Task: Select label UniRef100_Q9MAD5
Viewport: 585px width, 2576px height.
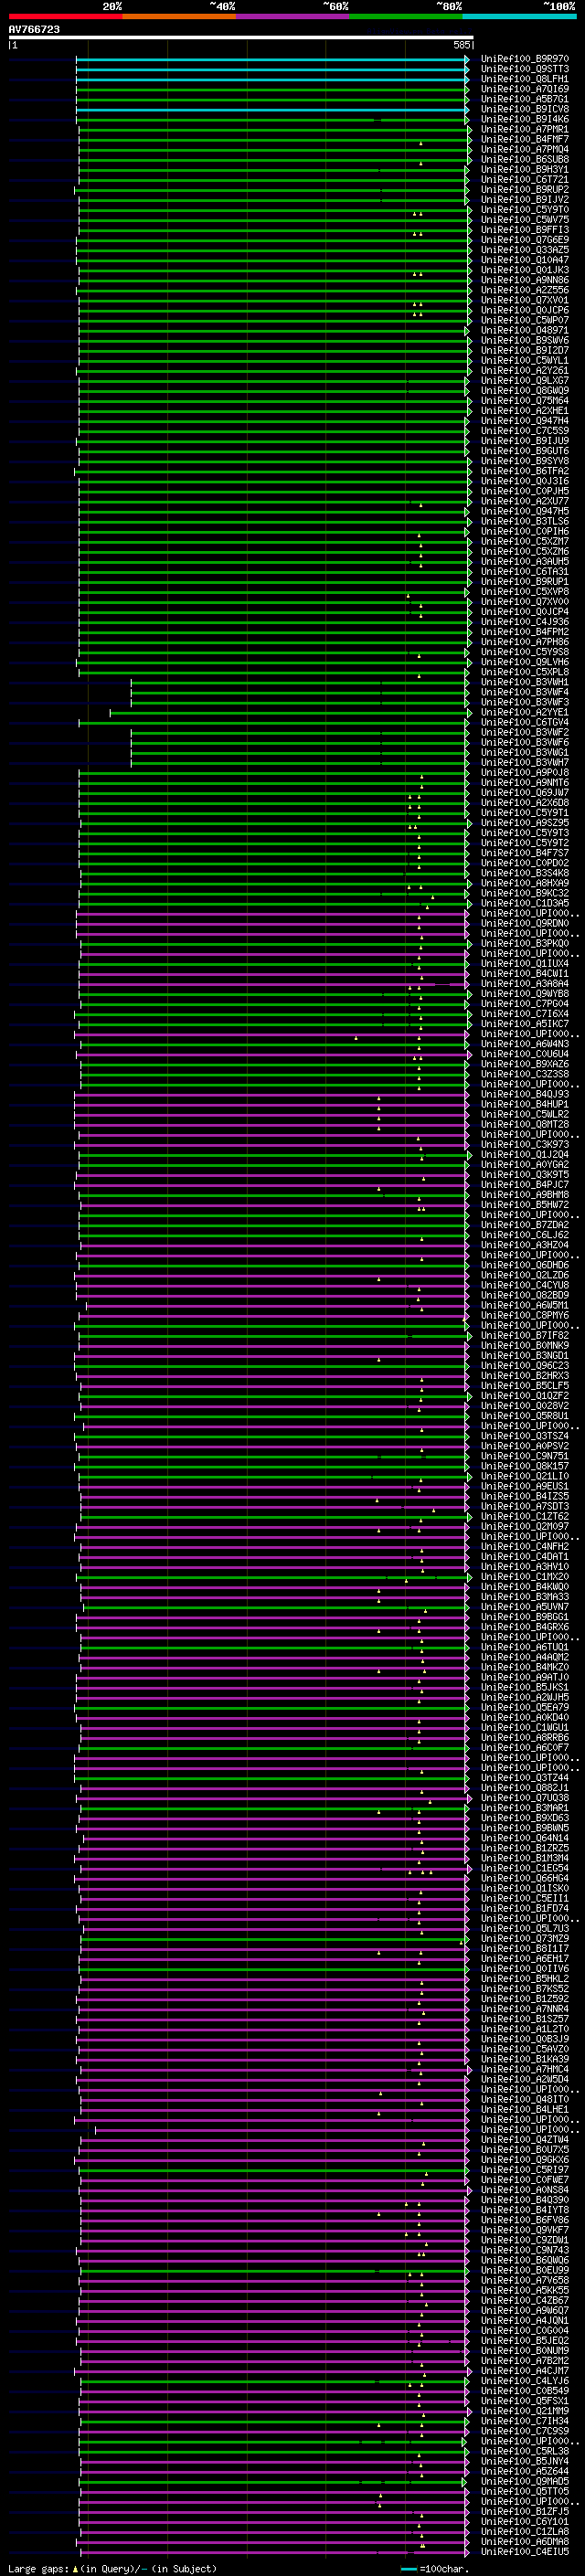Action: point(524,2481)
